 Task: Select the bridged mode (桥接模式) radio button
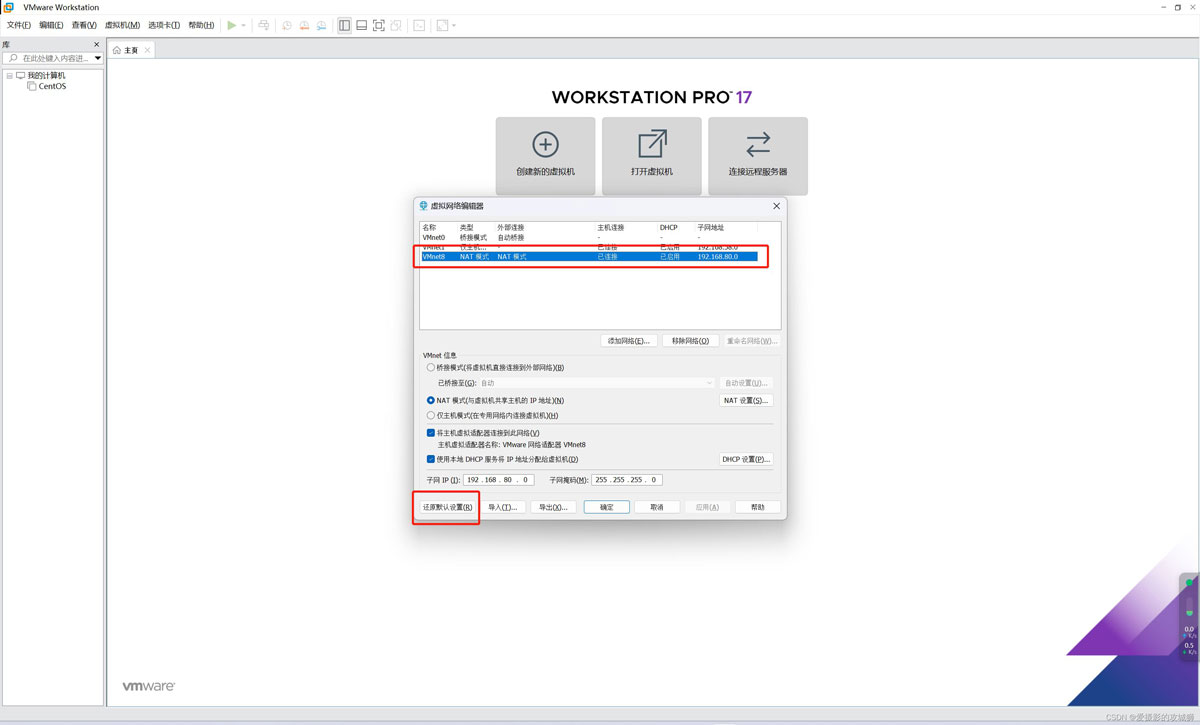(x=431, y=368)
